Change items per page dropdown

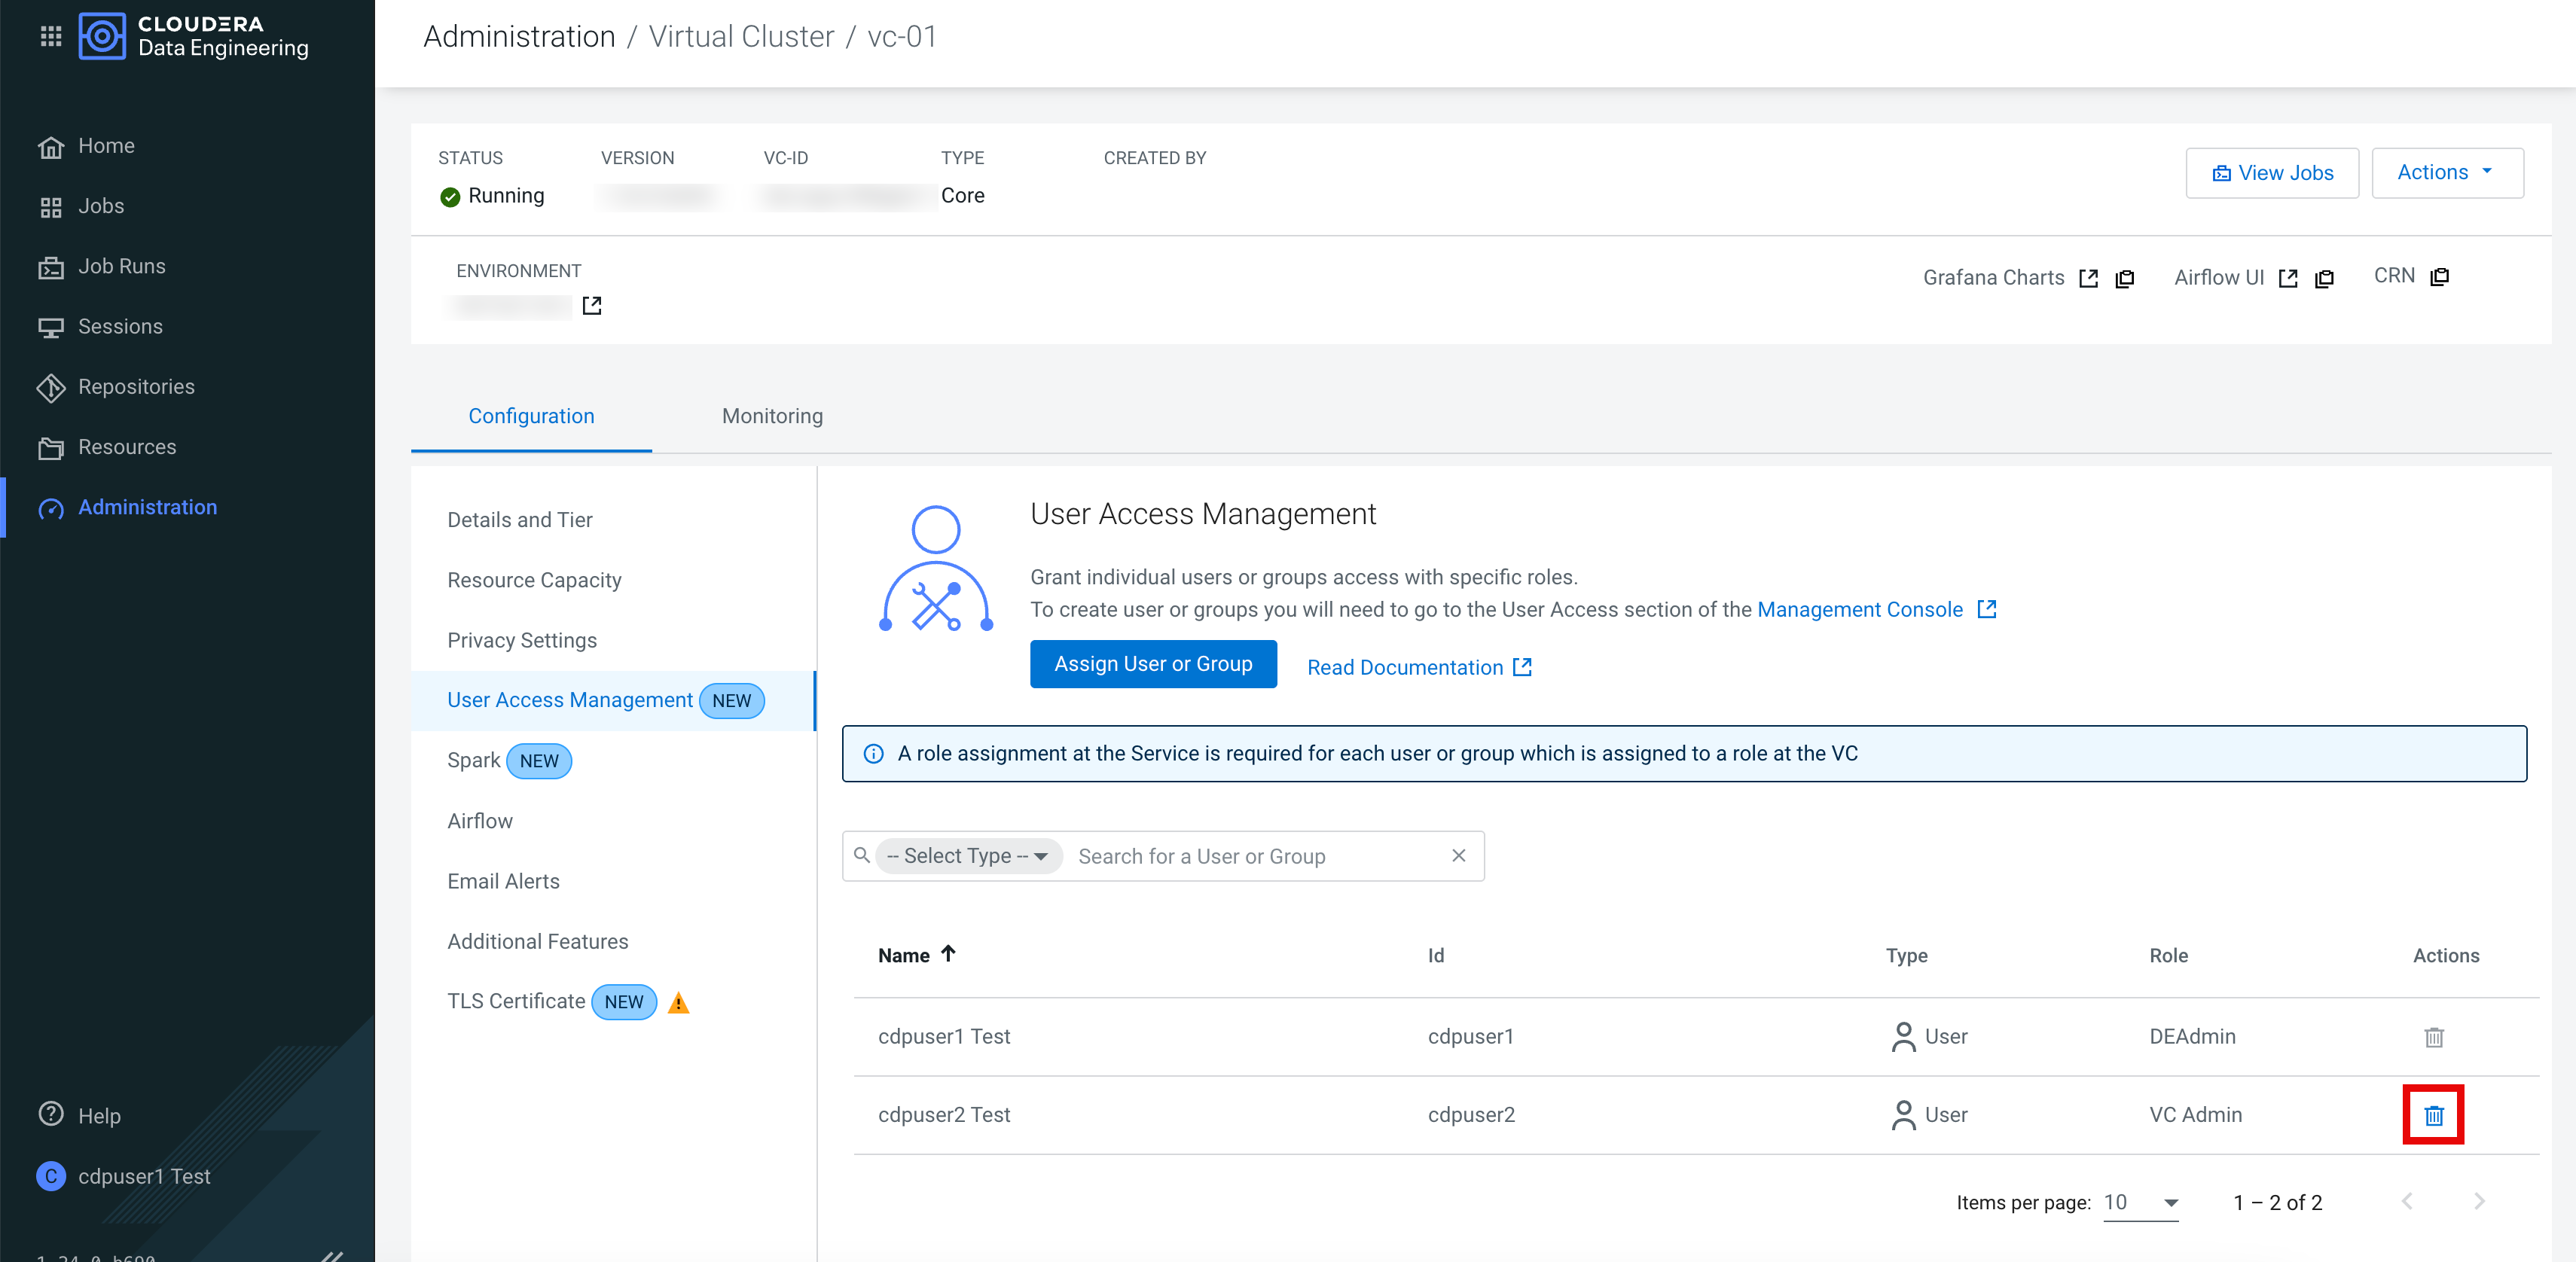(x=2140, y=1202)
